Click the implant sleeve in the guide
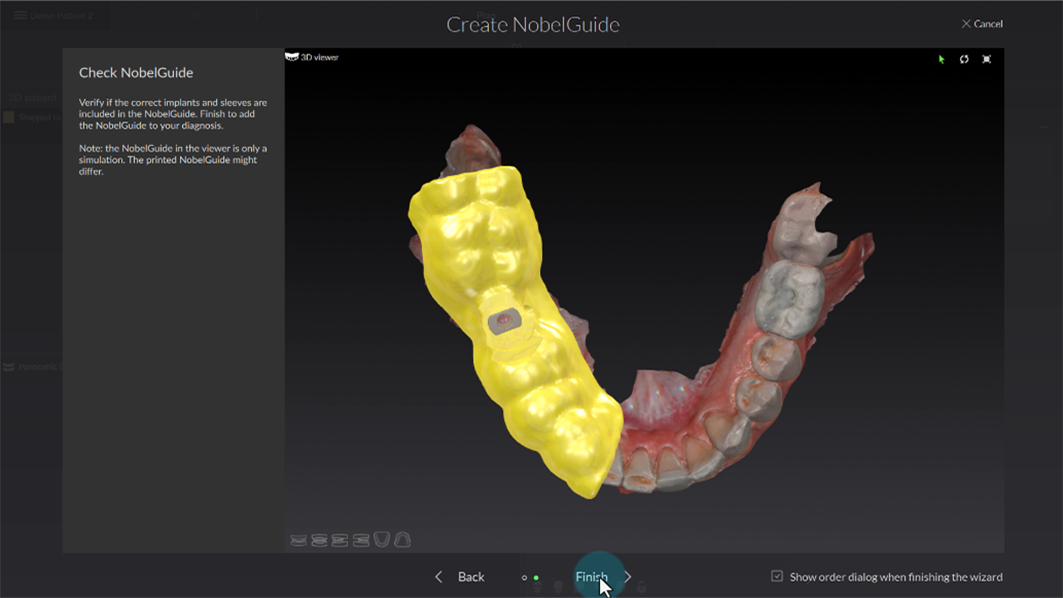Image resolution: width=1063 pixels, height=598 pixels. 503,321
